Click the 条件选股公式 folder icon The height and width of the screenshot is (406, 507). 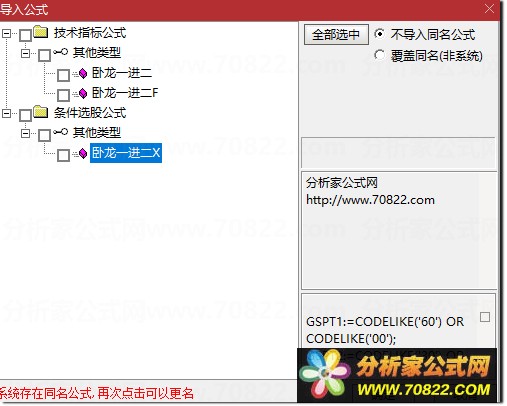pyautogui.click(x=41, y=112)
